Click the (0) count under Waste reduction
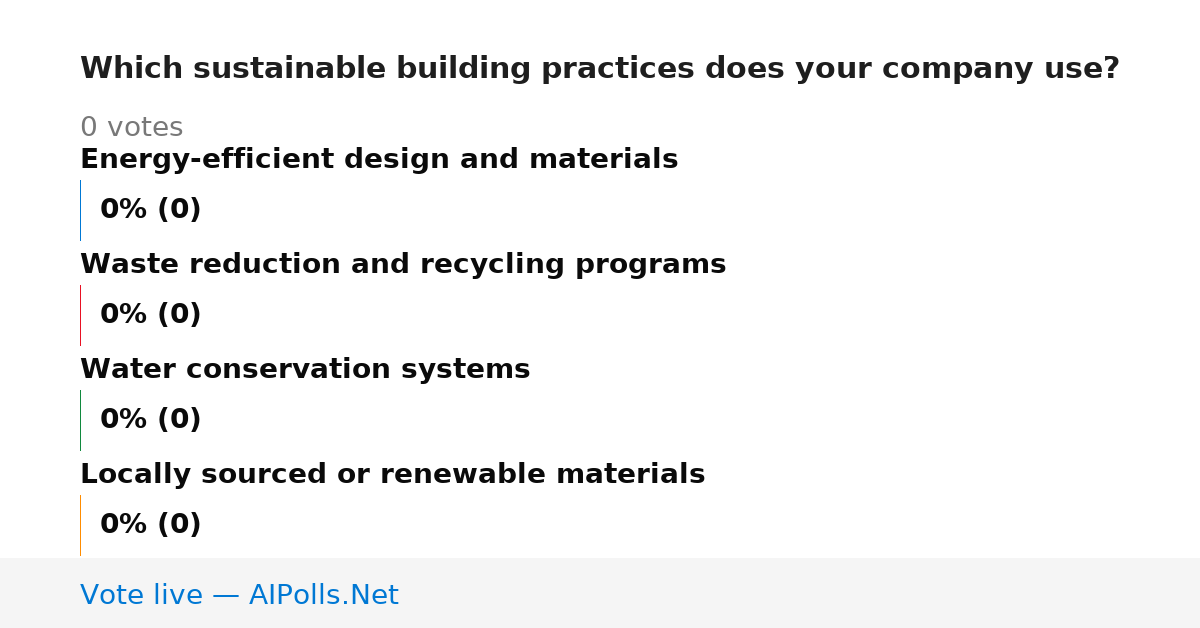The image size is (1200, 628). click(x=179, y=315)
